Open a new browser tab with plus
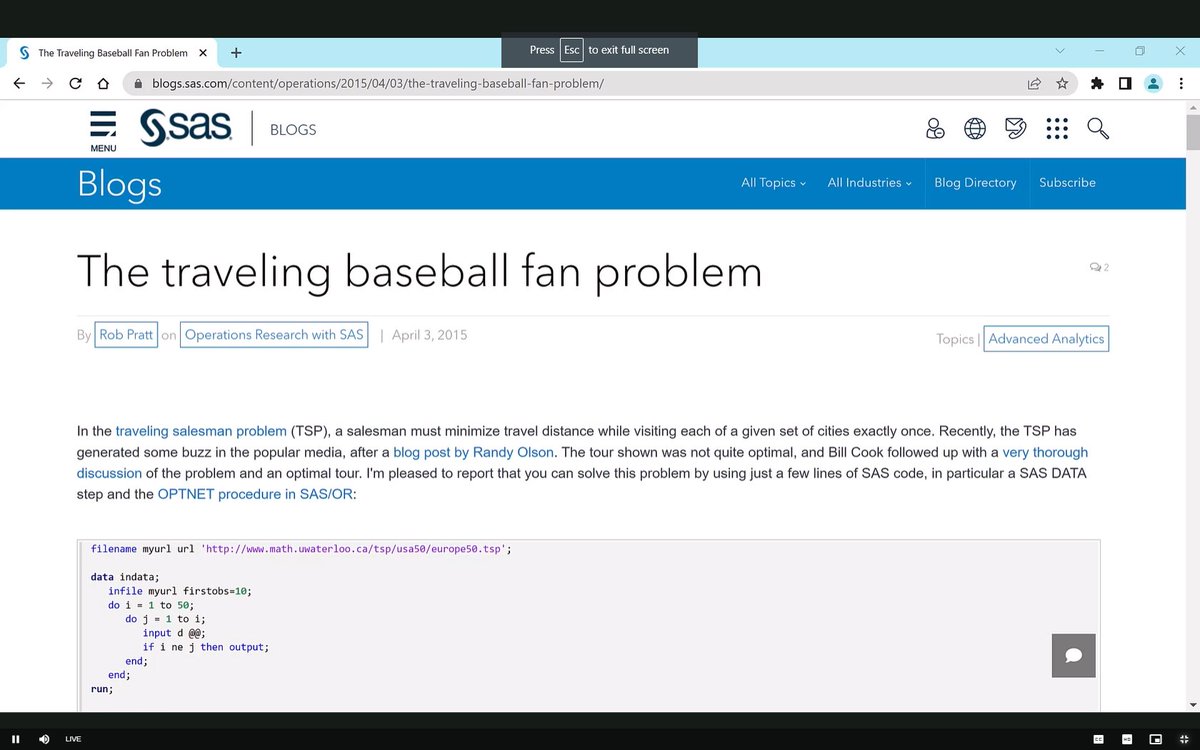 point(235,53)
